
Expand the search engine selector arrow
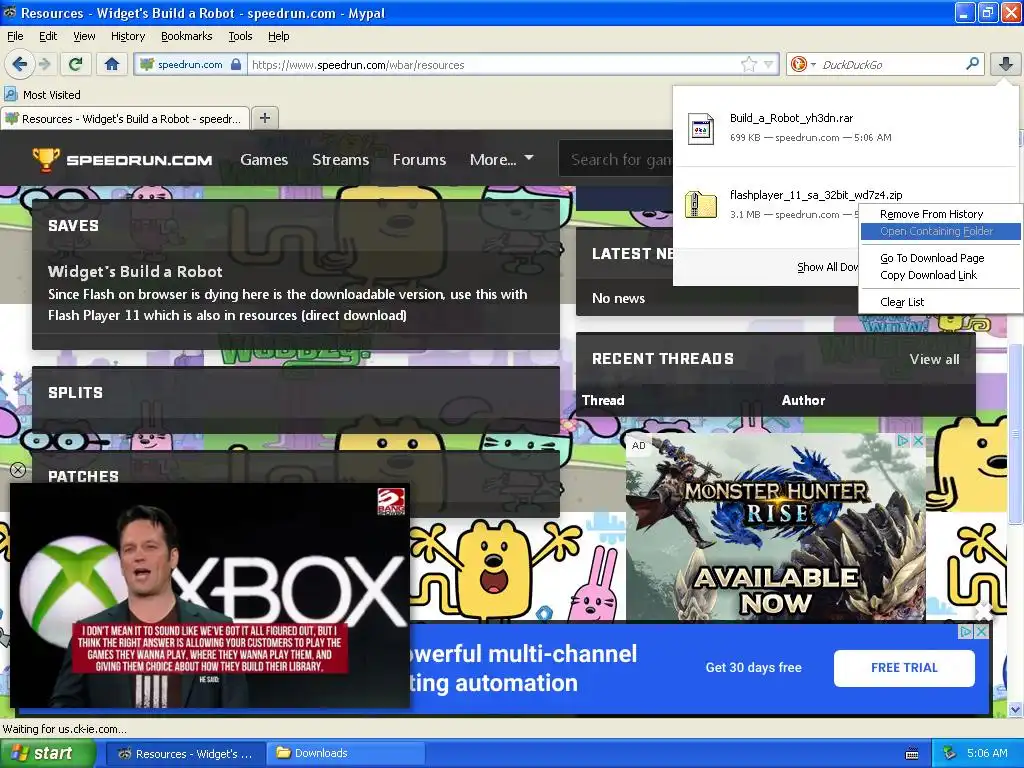(813, 64)
